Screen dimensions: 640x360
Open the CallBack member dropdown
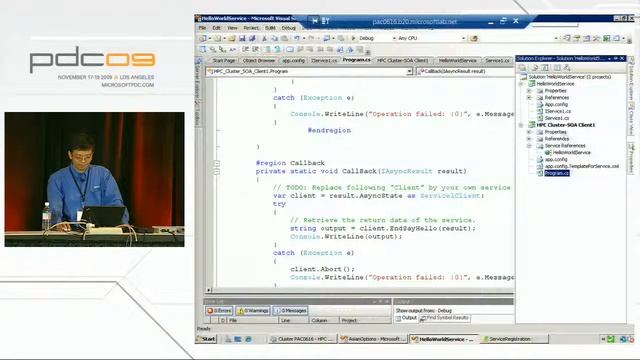pos(465,71)
